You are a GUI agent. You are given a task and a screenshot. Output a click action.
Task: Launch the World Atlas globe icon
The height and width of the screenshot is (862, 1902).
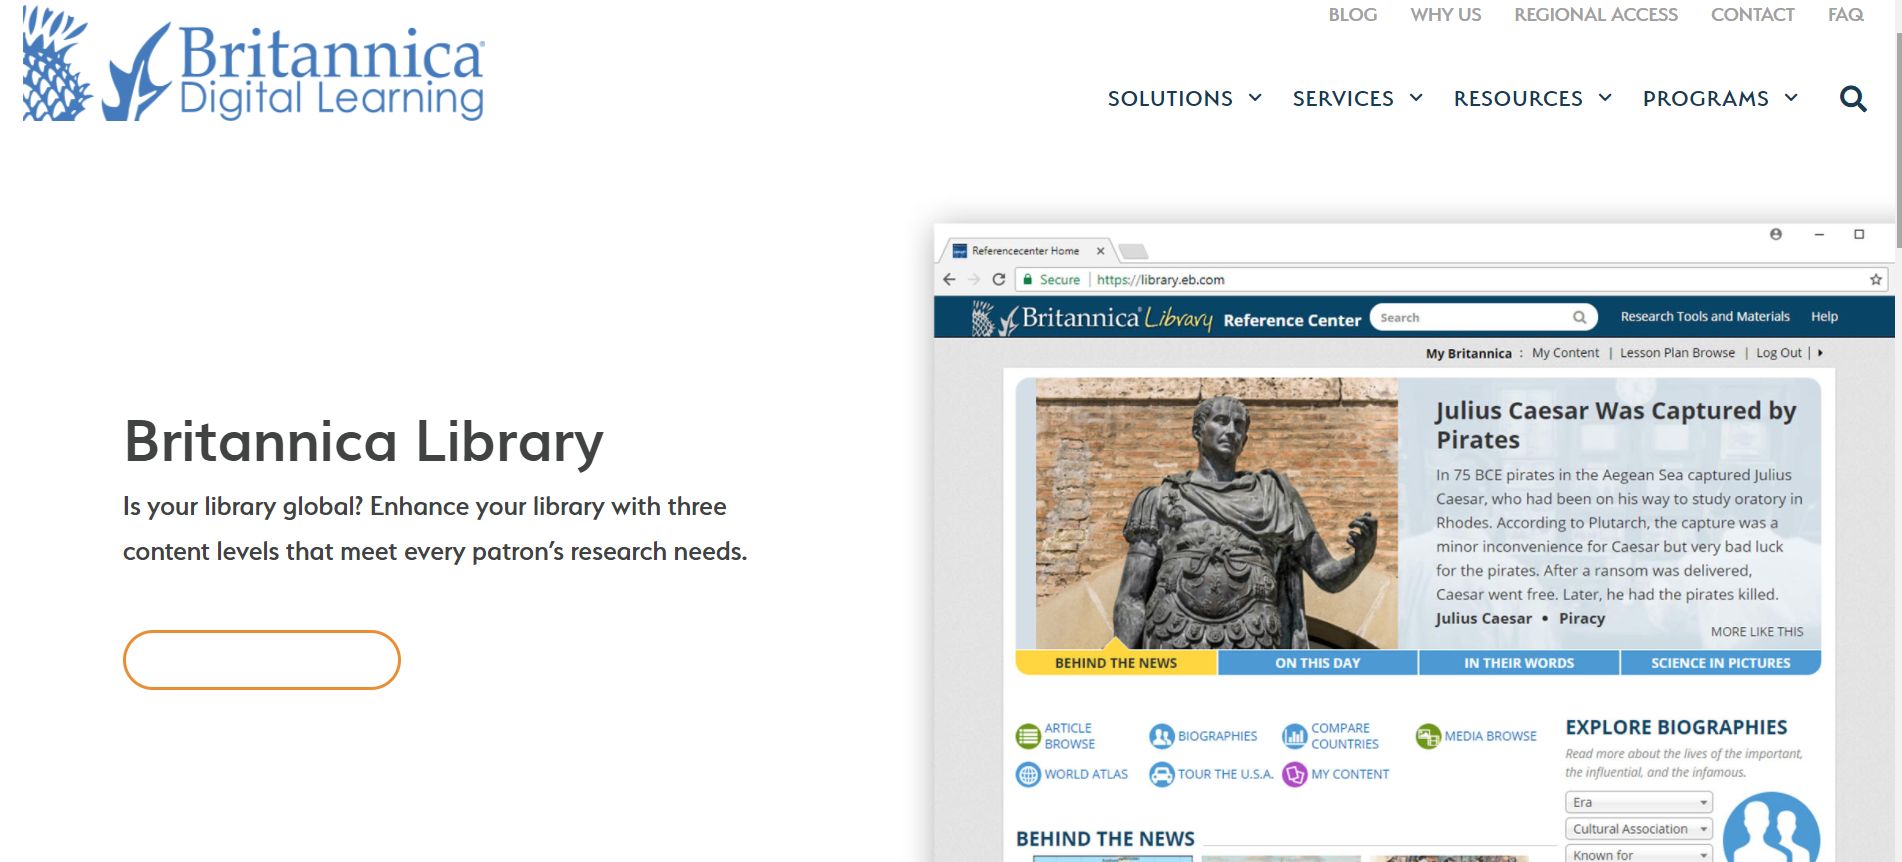pyautogui.click(x=1028, y=775)
